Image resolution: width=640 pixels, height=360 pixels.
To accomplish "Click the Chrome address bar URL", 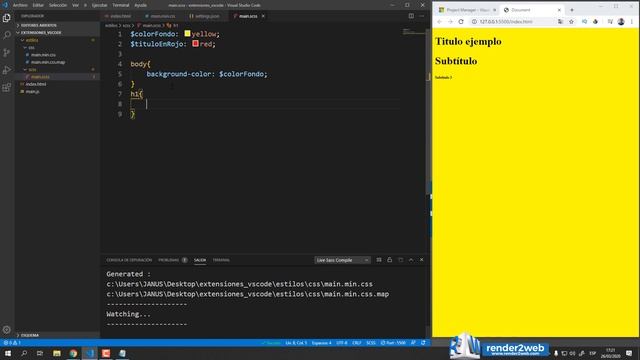I will click(506, 22).
